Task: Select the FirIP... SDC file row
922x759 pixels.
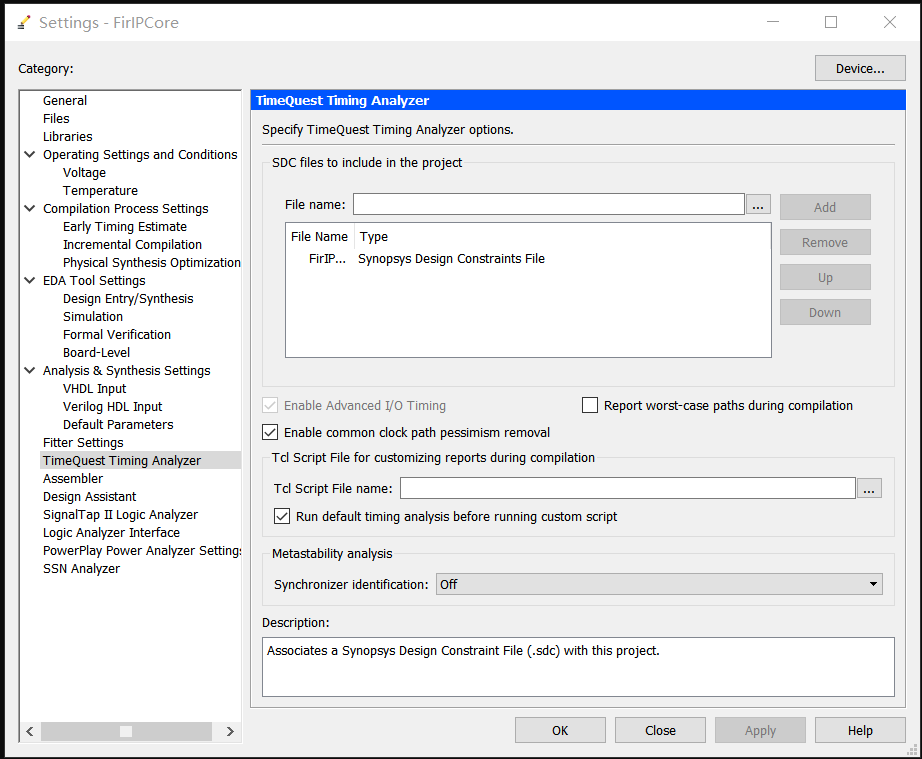Action: [x=528, y=259]
